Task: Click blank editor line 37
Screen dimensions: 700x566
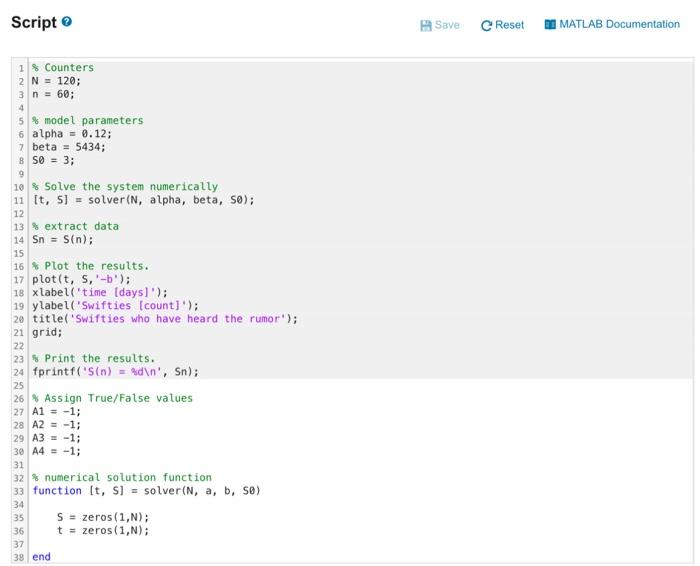Action: pos(361,544)
